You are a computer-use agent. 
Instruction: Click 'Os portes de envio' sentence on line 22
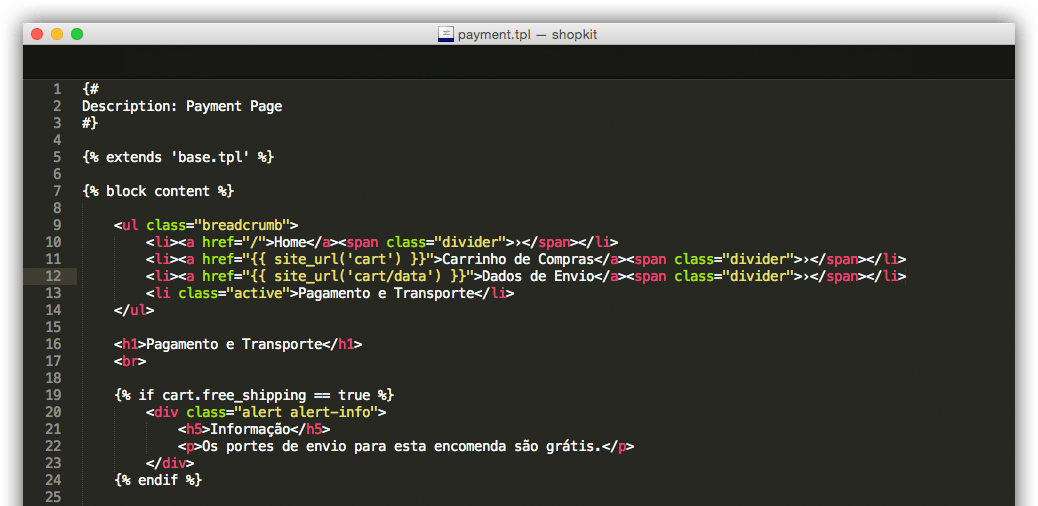click(x=402, y=446)
